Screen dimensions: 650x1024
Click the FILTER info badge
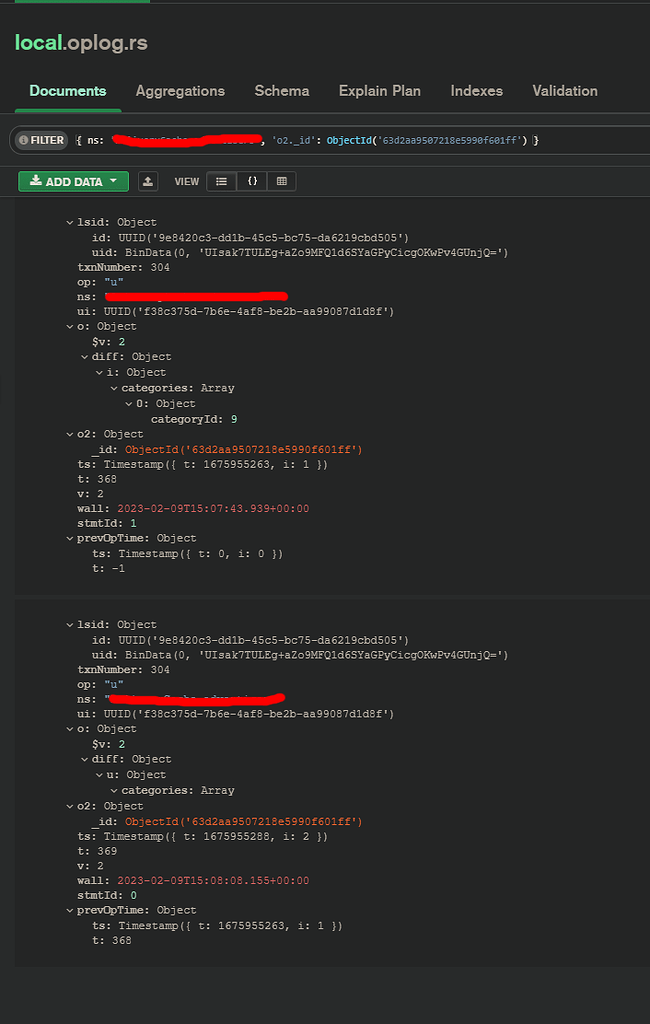(x=41, y=140)
